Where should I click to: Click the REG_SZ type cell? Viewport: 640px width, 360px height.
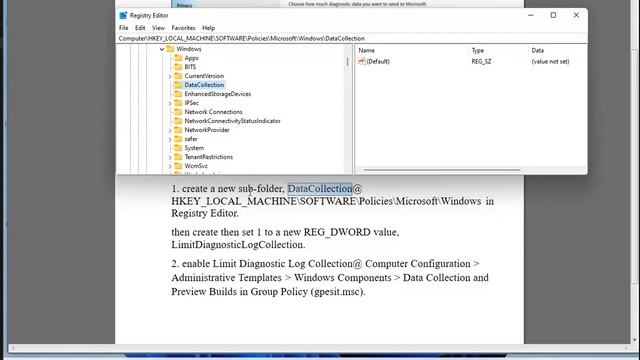click(481, 61)
